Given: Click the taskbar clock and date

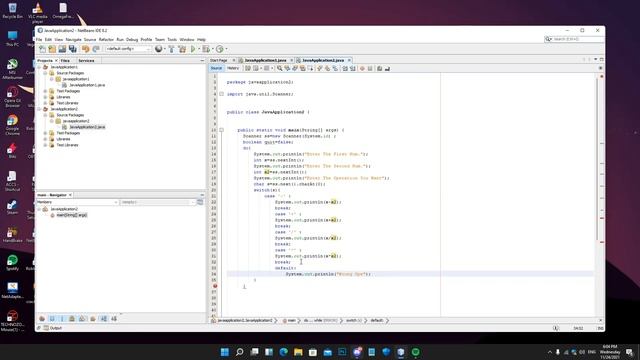Looking at the screenshot, I should 610,352.
